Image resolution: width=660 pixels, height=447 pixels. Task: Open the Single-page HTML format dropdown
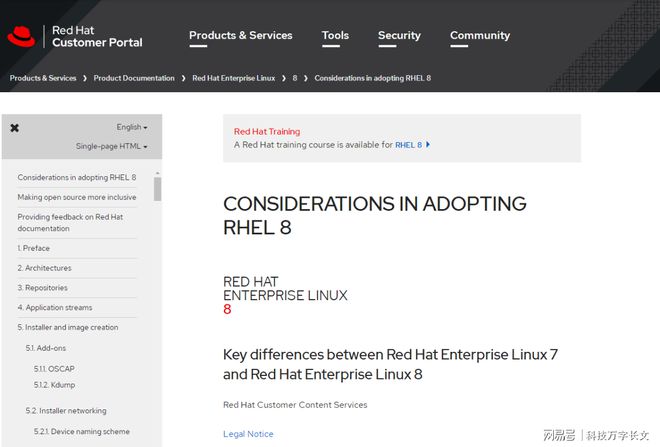pos(112,146)
